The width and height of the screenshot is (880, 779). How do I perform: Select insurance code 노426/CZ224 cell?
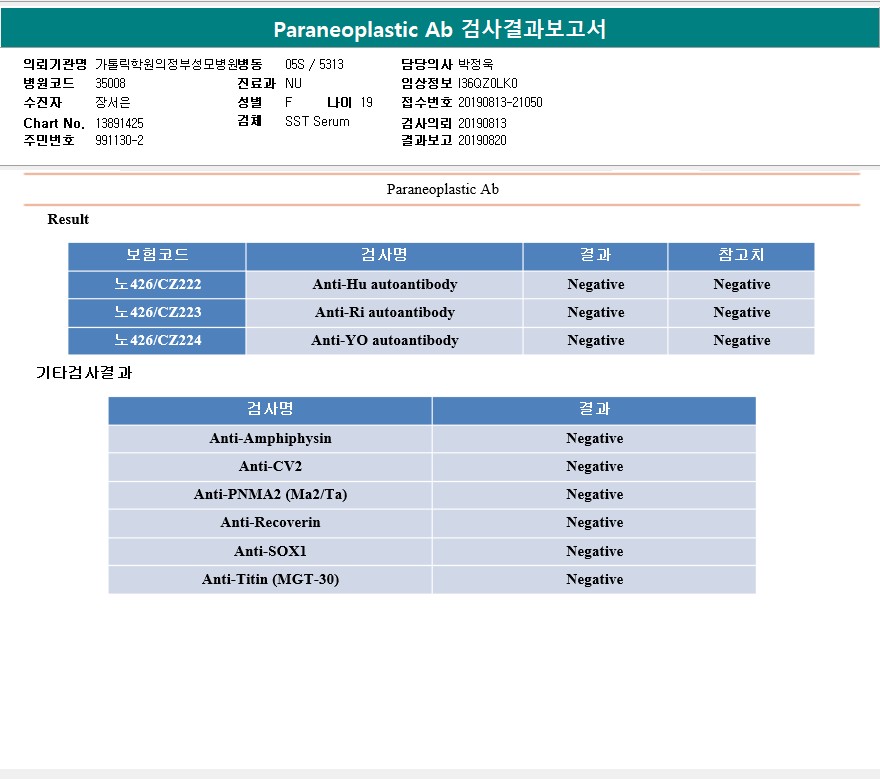(157, 341)
